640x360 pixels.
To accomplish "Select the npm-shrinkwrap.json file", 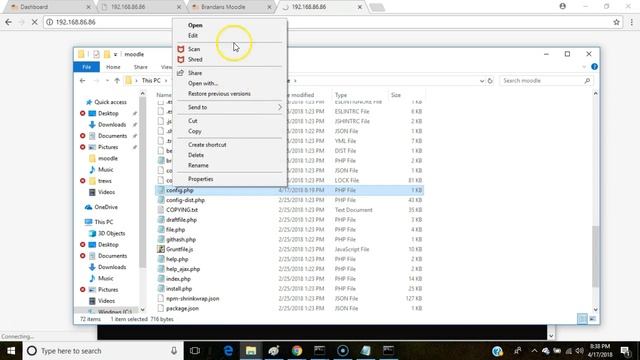I will pyautogui.click(x=193, y=298).
